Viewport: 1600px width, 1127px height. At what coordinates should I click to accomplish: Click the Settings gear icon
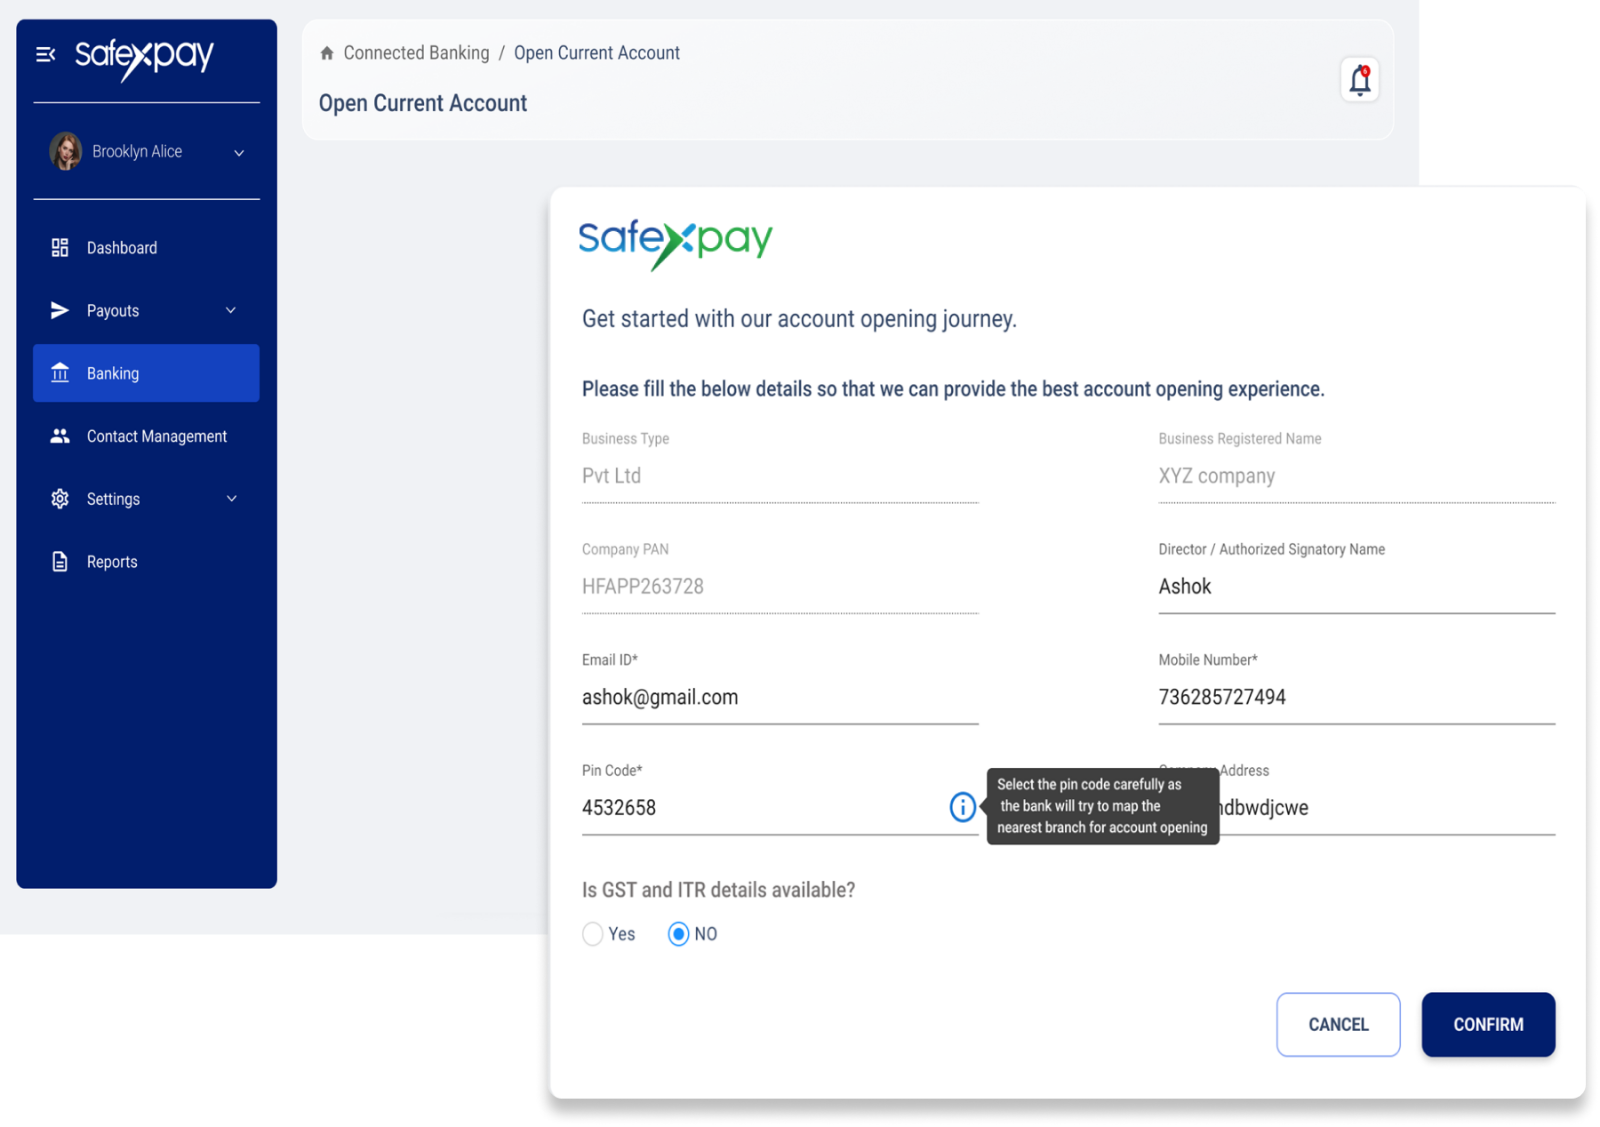pyautogui.click(x=60, y=499)
